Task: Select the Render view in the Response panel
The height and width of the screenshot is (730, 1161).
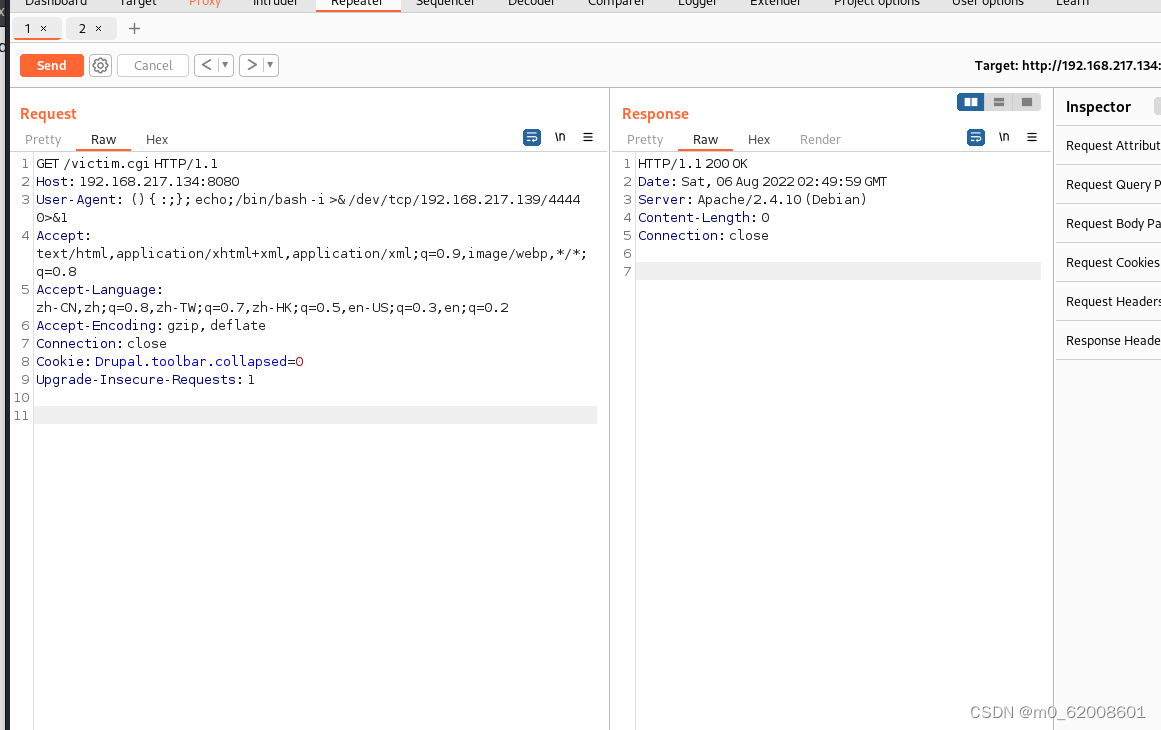Action: (x=820, y=139)
